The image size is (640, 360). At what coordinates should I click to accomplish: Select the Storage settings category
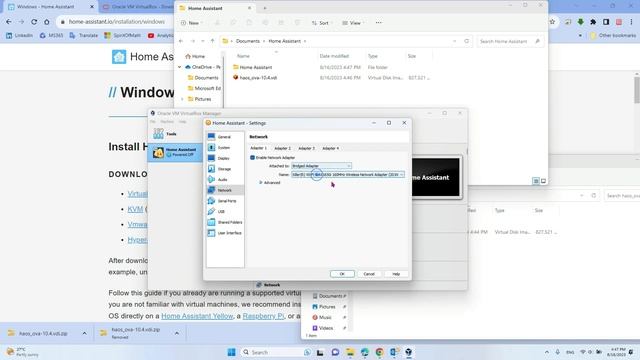[x=225, y=169]
